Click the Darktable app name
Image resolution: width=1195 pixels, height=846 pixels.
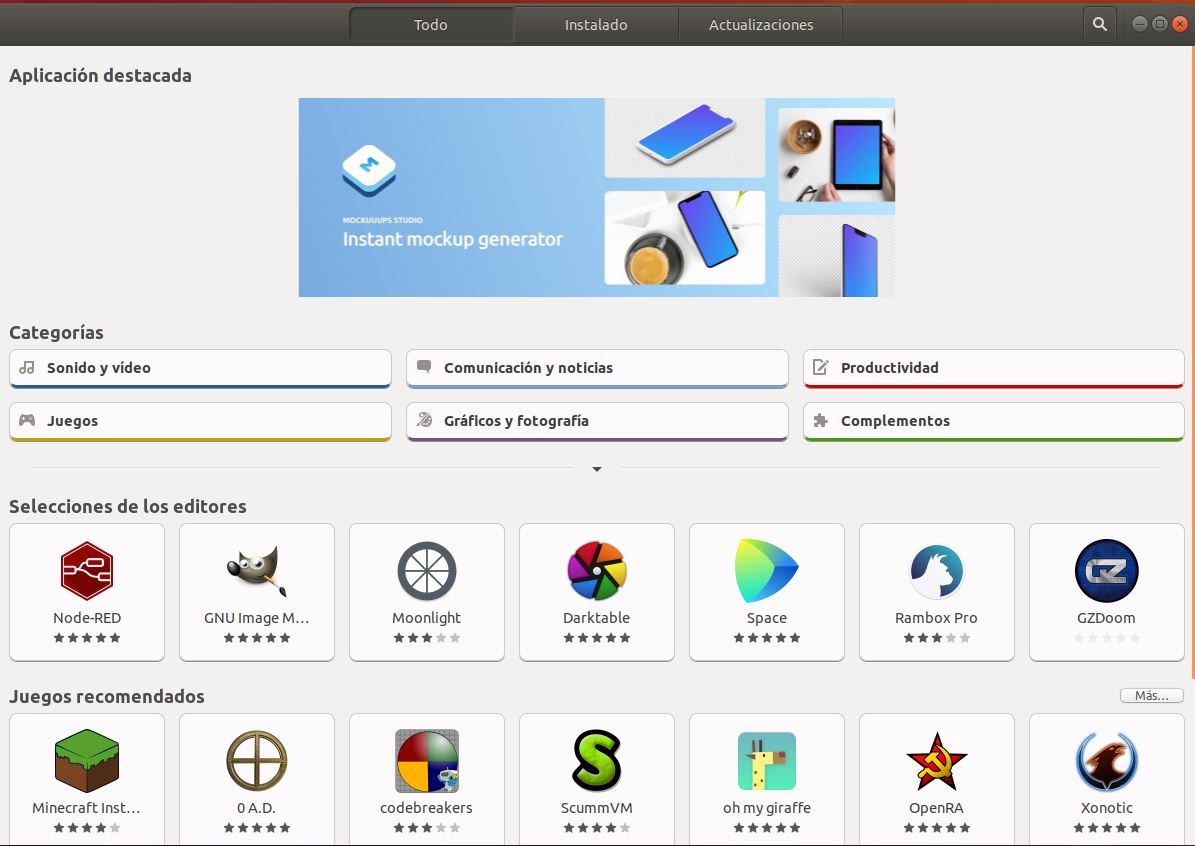click(x=597, y=618)
